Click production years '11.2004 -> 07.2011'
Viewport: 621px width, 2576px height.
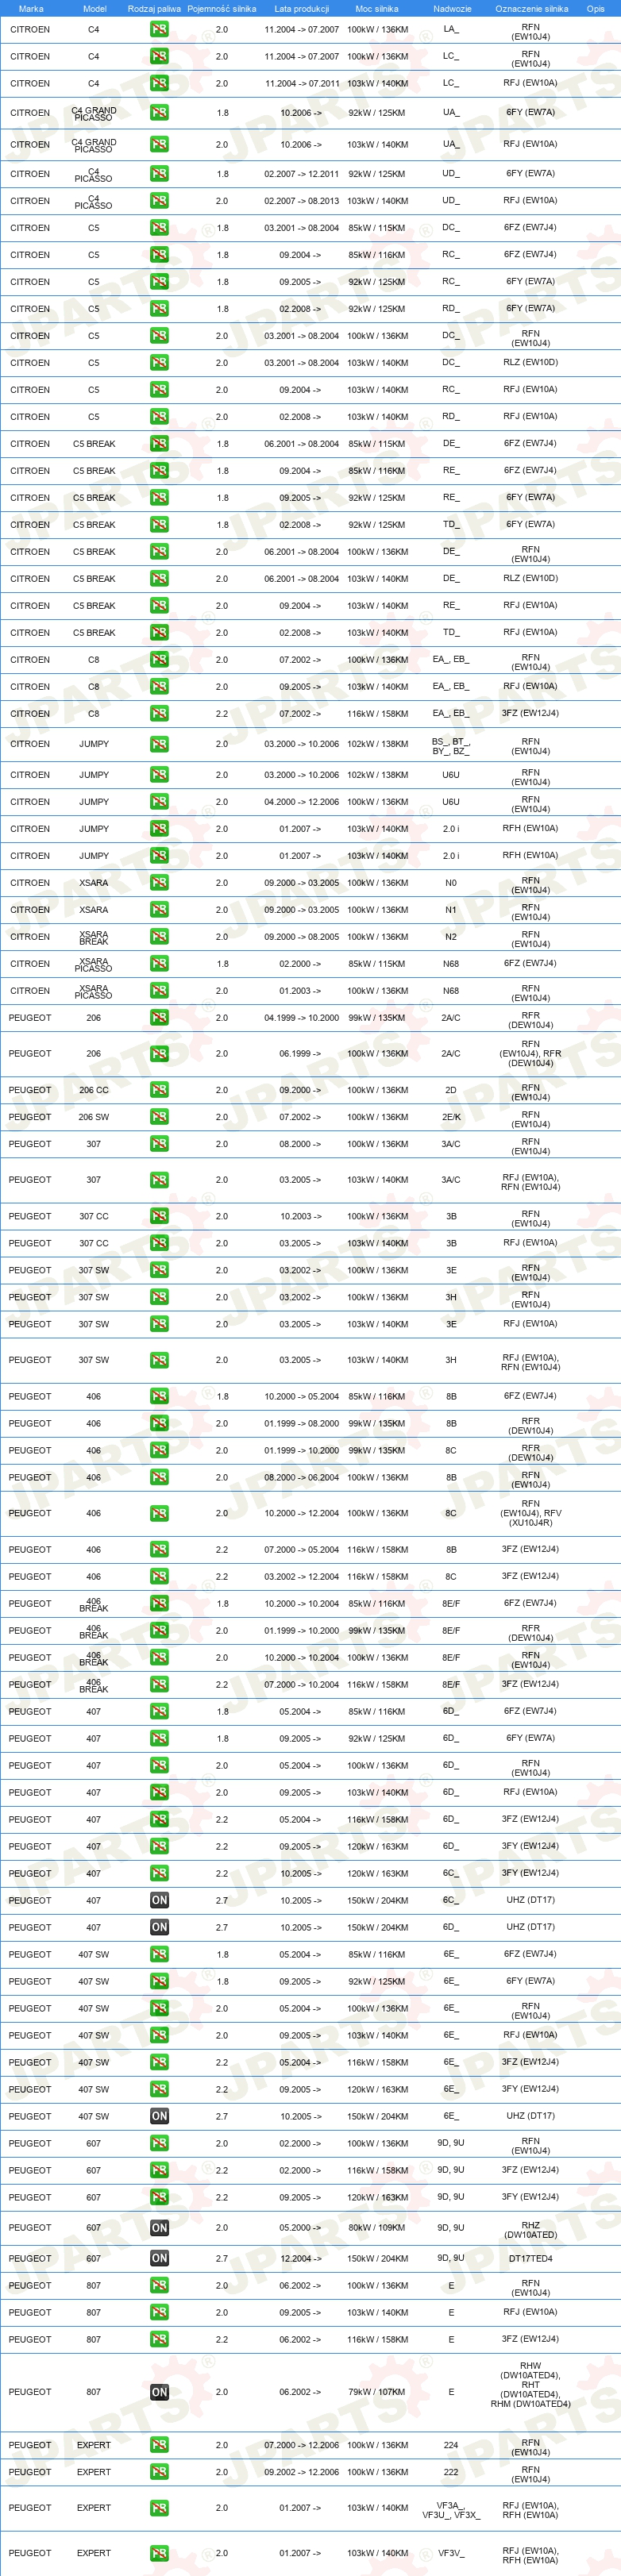pyautogui.click(x=302, y=84)
